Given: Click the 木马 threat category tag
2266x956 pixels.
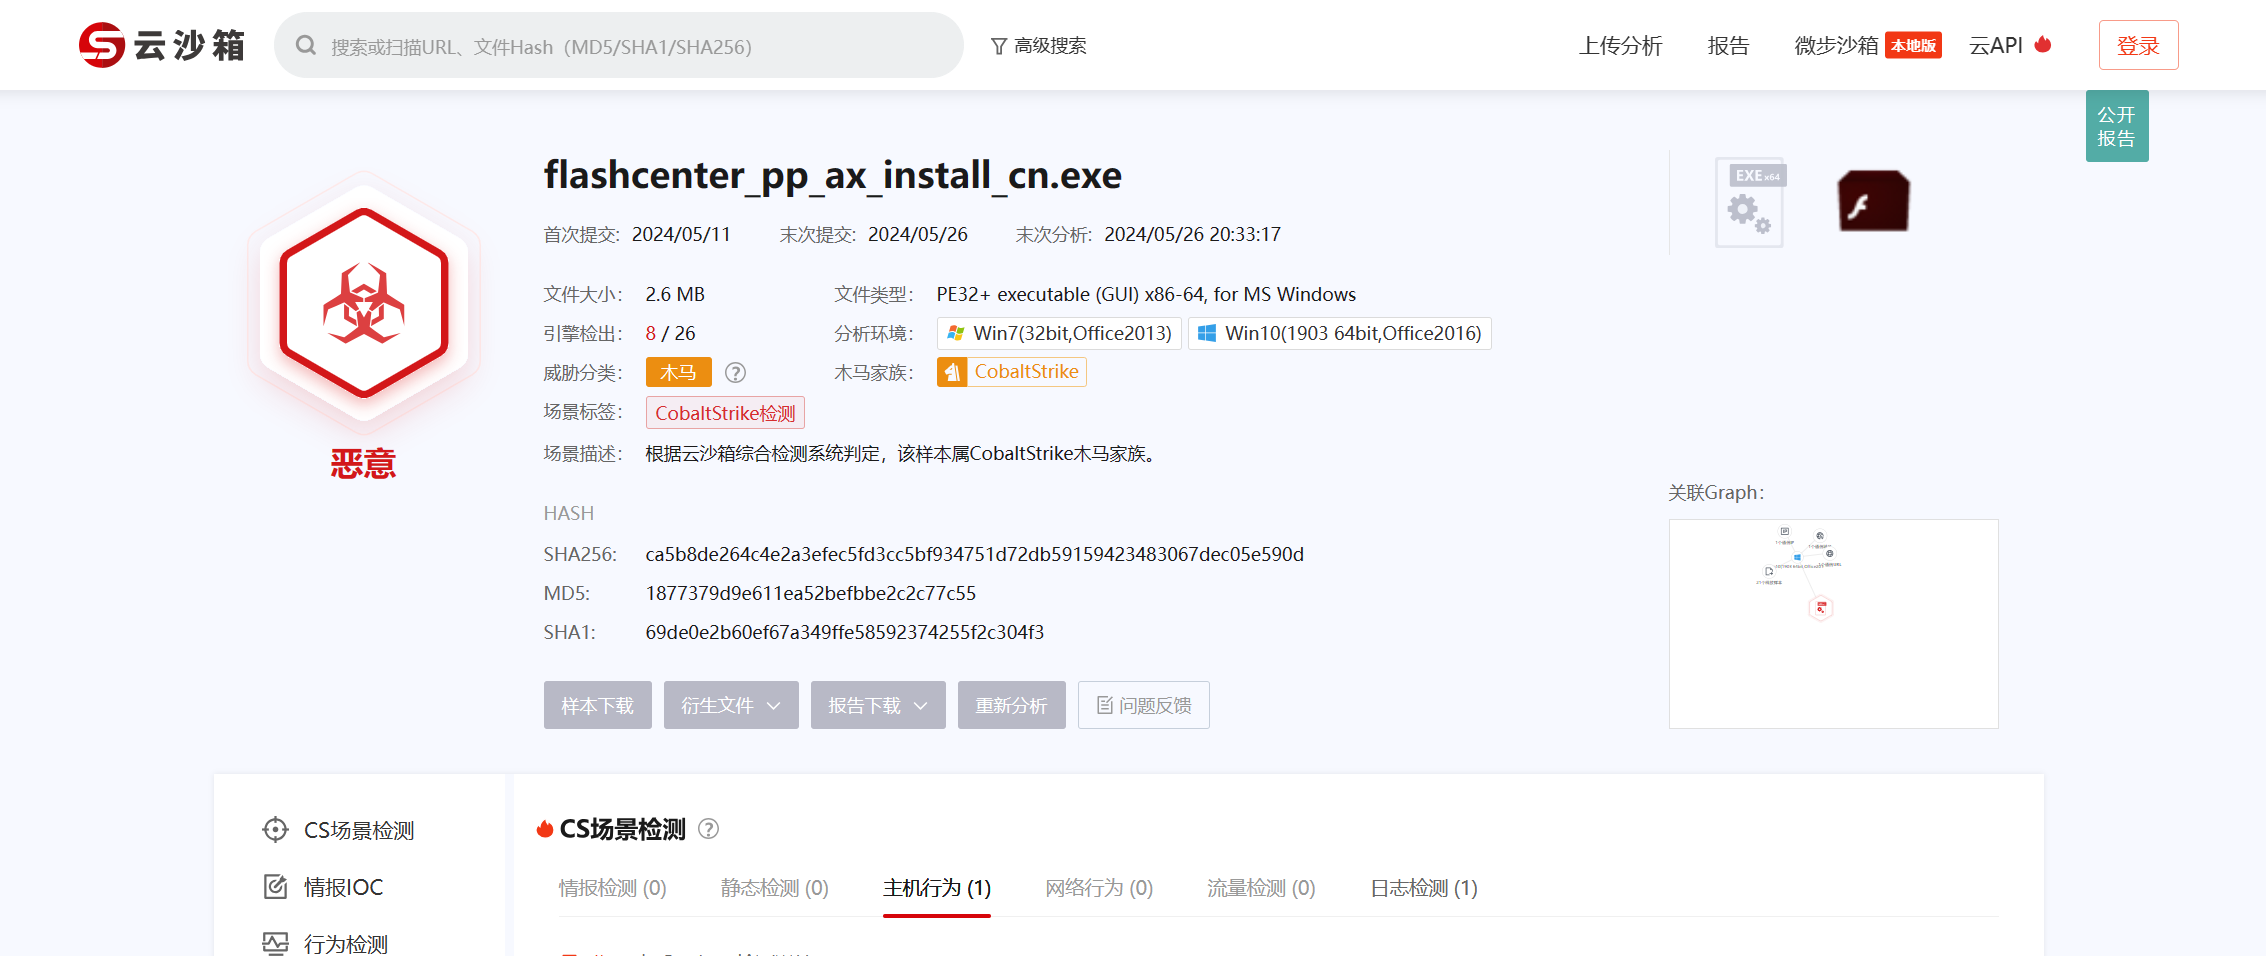Looking at the screenshot, I should coord(678,372).
